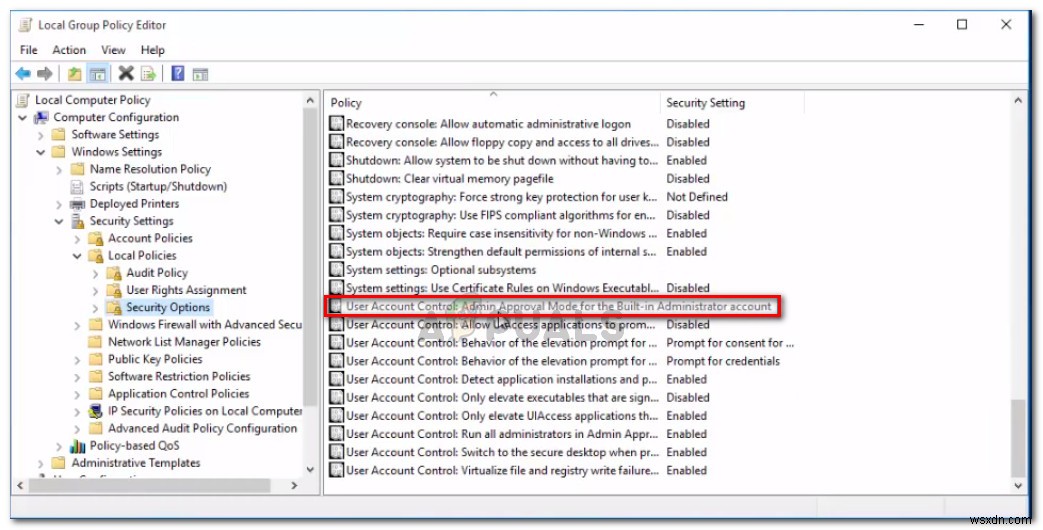This screenshot has width=1043, height=530.
Task: Click the Local Computer Policy icon
Action: (x=23, y=100)
